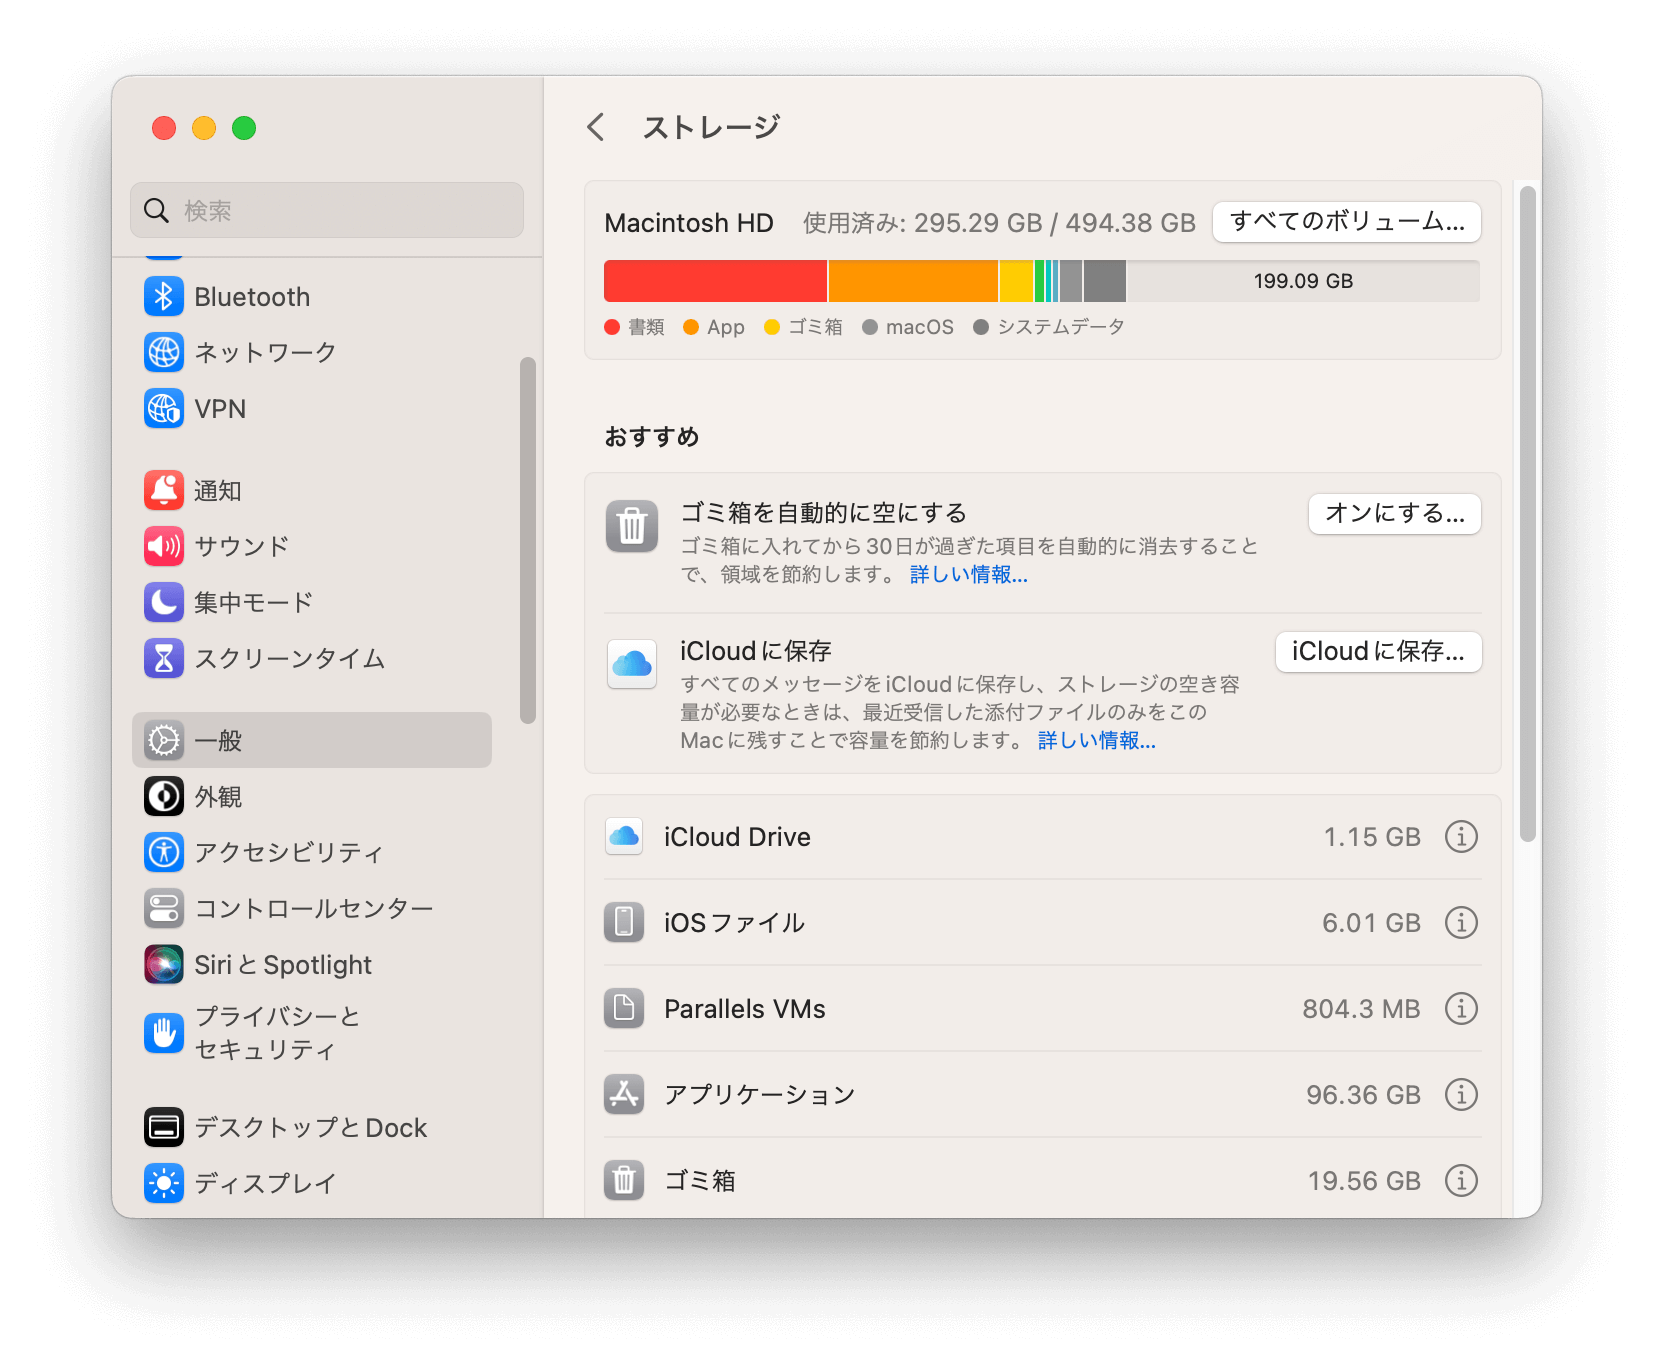
Task: Select the ネットワーク globe icon
Action: [164, 352]
